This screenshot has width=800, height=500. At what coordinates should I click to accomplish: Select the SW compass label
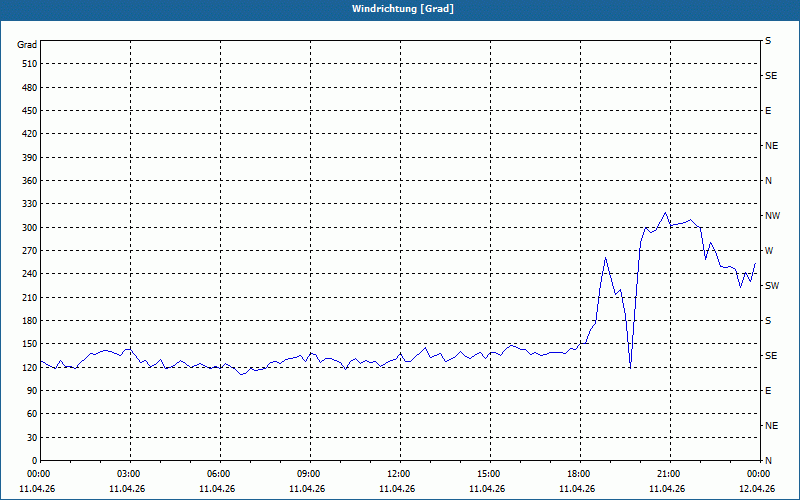click(x=772, y=286)
